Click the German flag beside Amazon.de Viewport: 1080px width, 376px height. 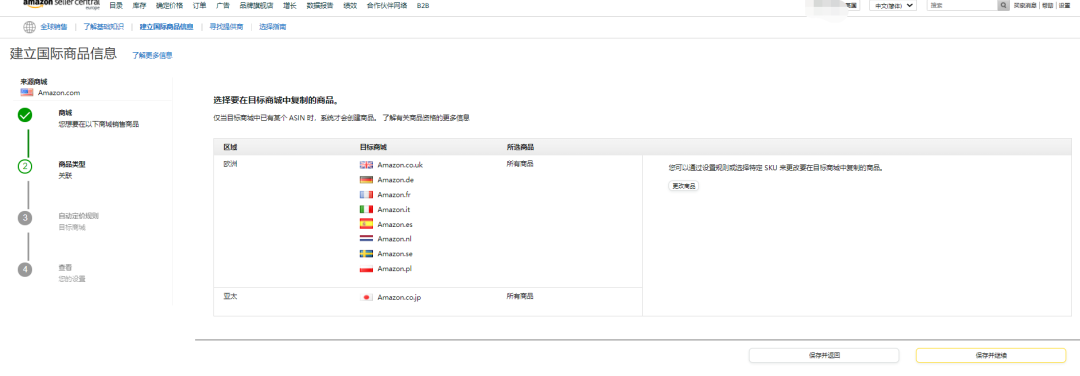[x=366, y=180]
